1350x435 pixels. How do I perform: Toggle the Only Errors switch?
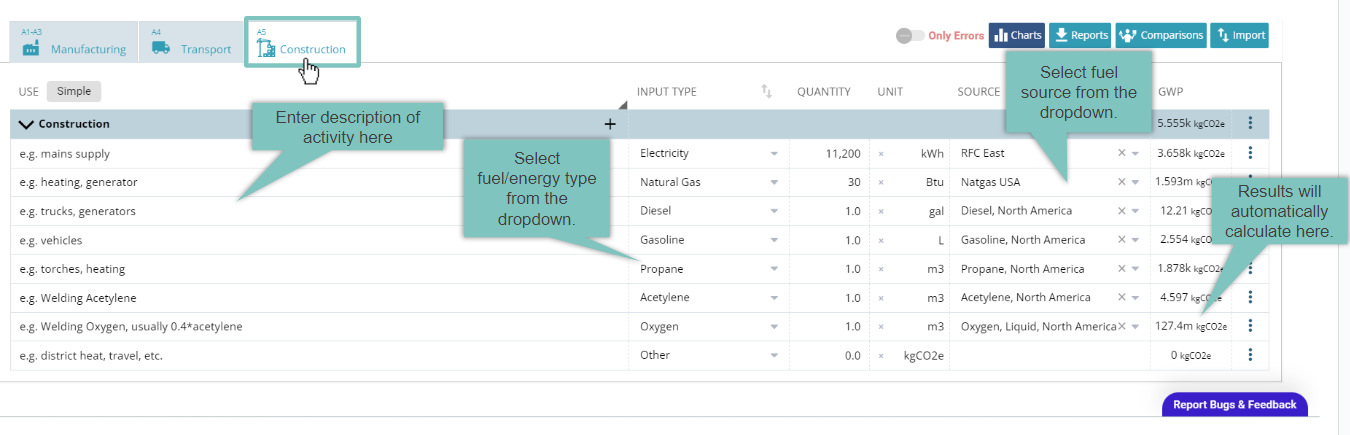pyautogui.click(x=910, y=36)
